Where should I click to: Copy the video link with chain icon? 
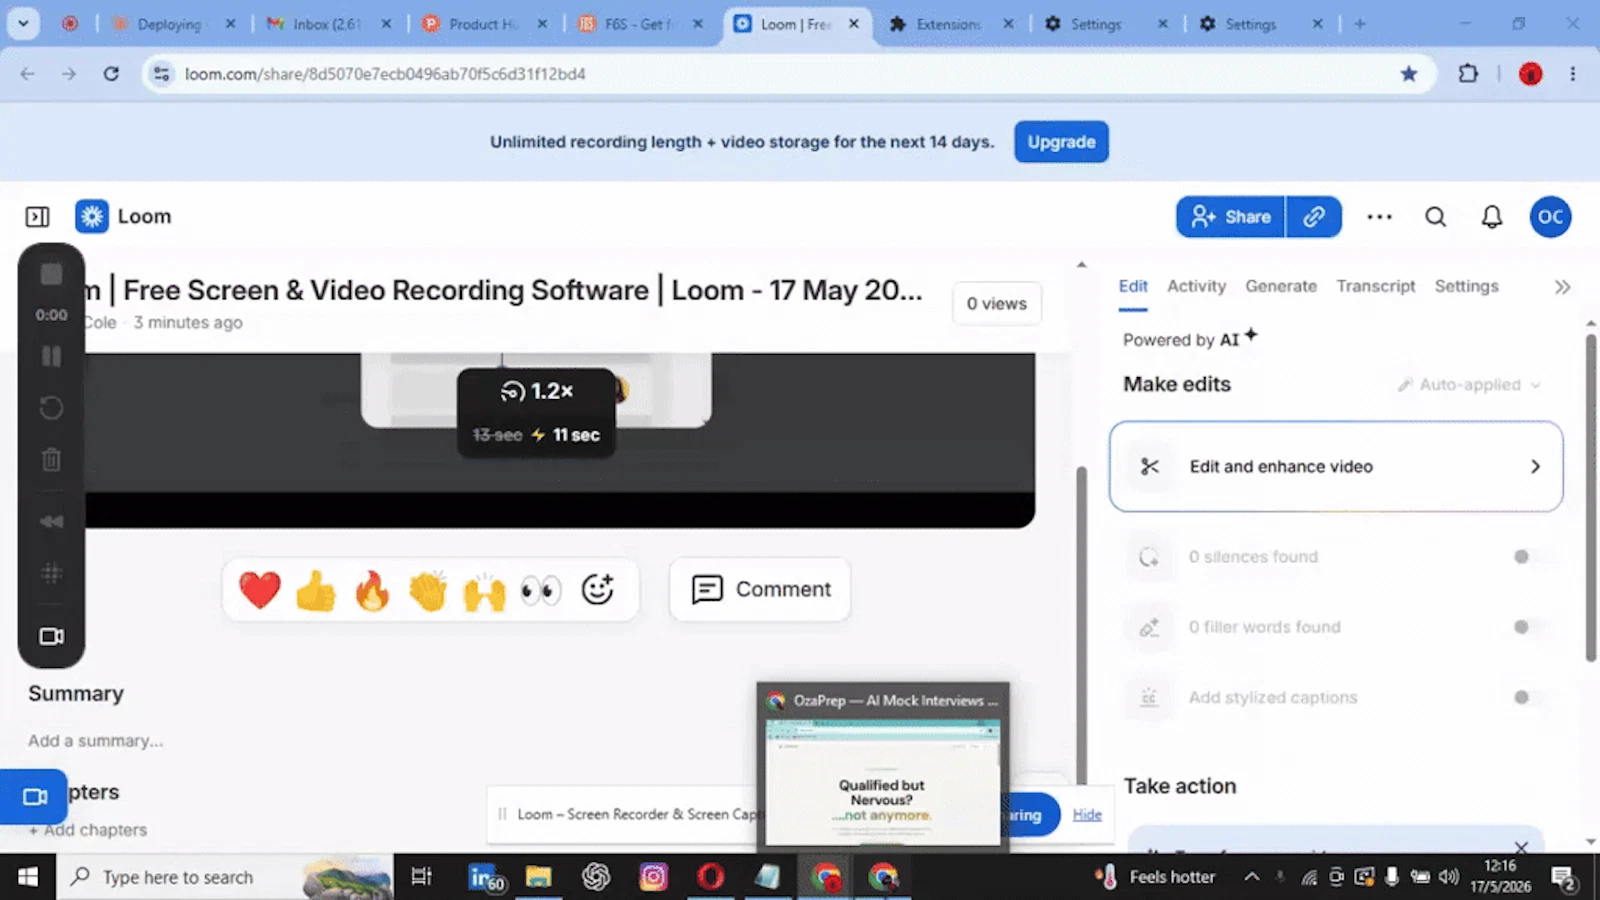pyautogui.click(x=1314, y=217)
